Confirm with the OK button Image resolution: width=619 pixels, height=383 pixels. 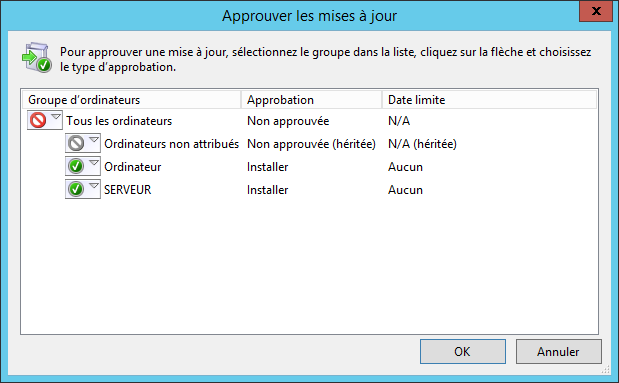(463, 351)
